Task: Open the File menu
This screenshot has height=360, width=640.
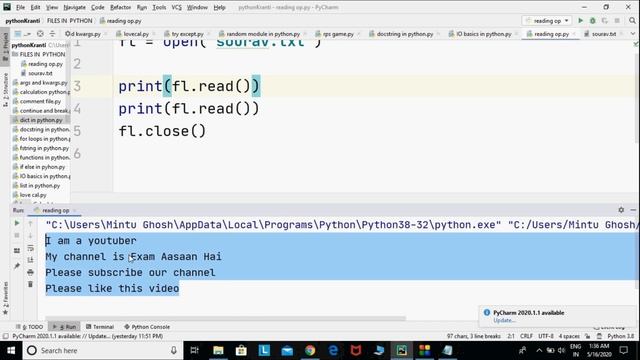Action: tap(20, 7)
